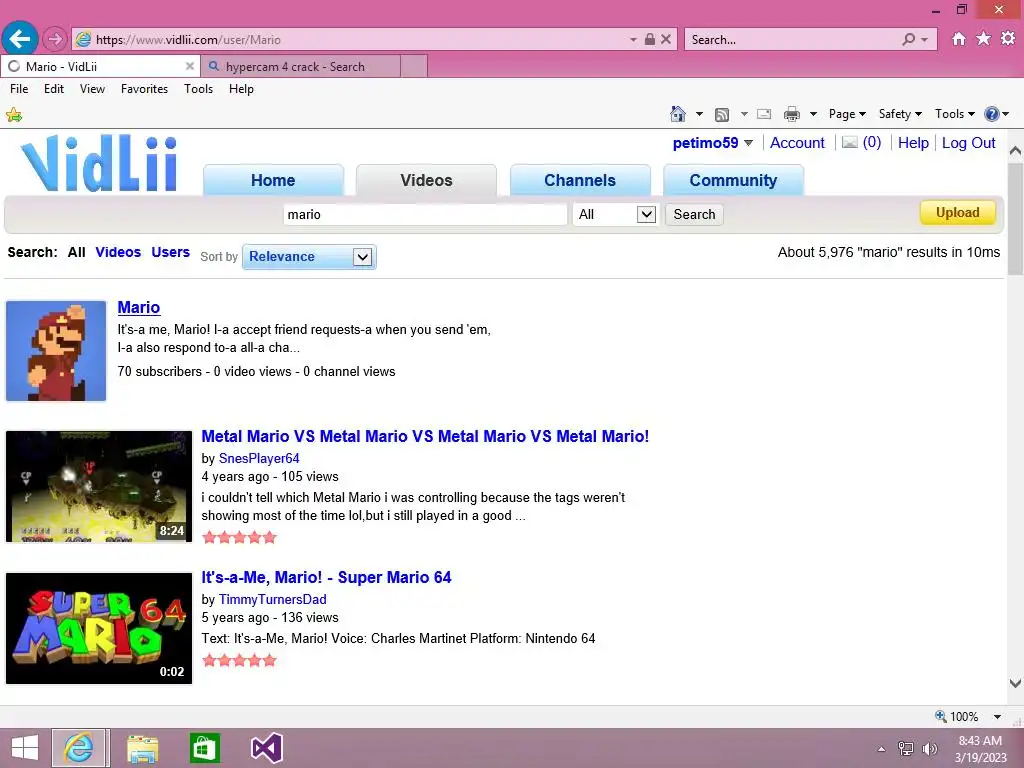Click the browser Forward arrow button
Viewport: 1024px width, 768px height.
coord(55,39)
